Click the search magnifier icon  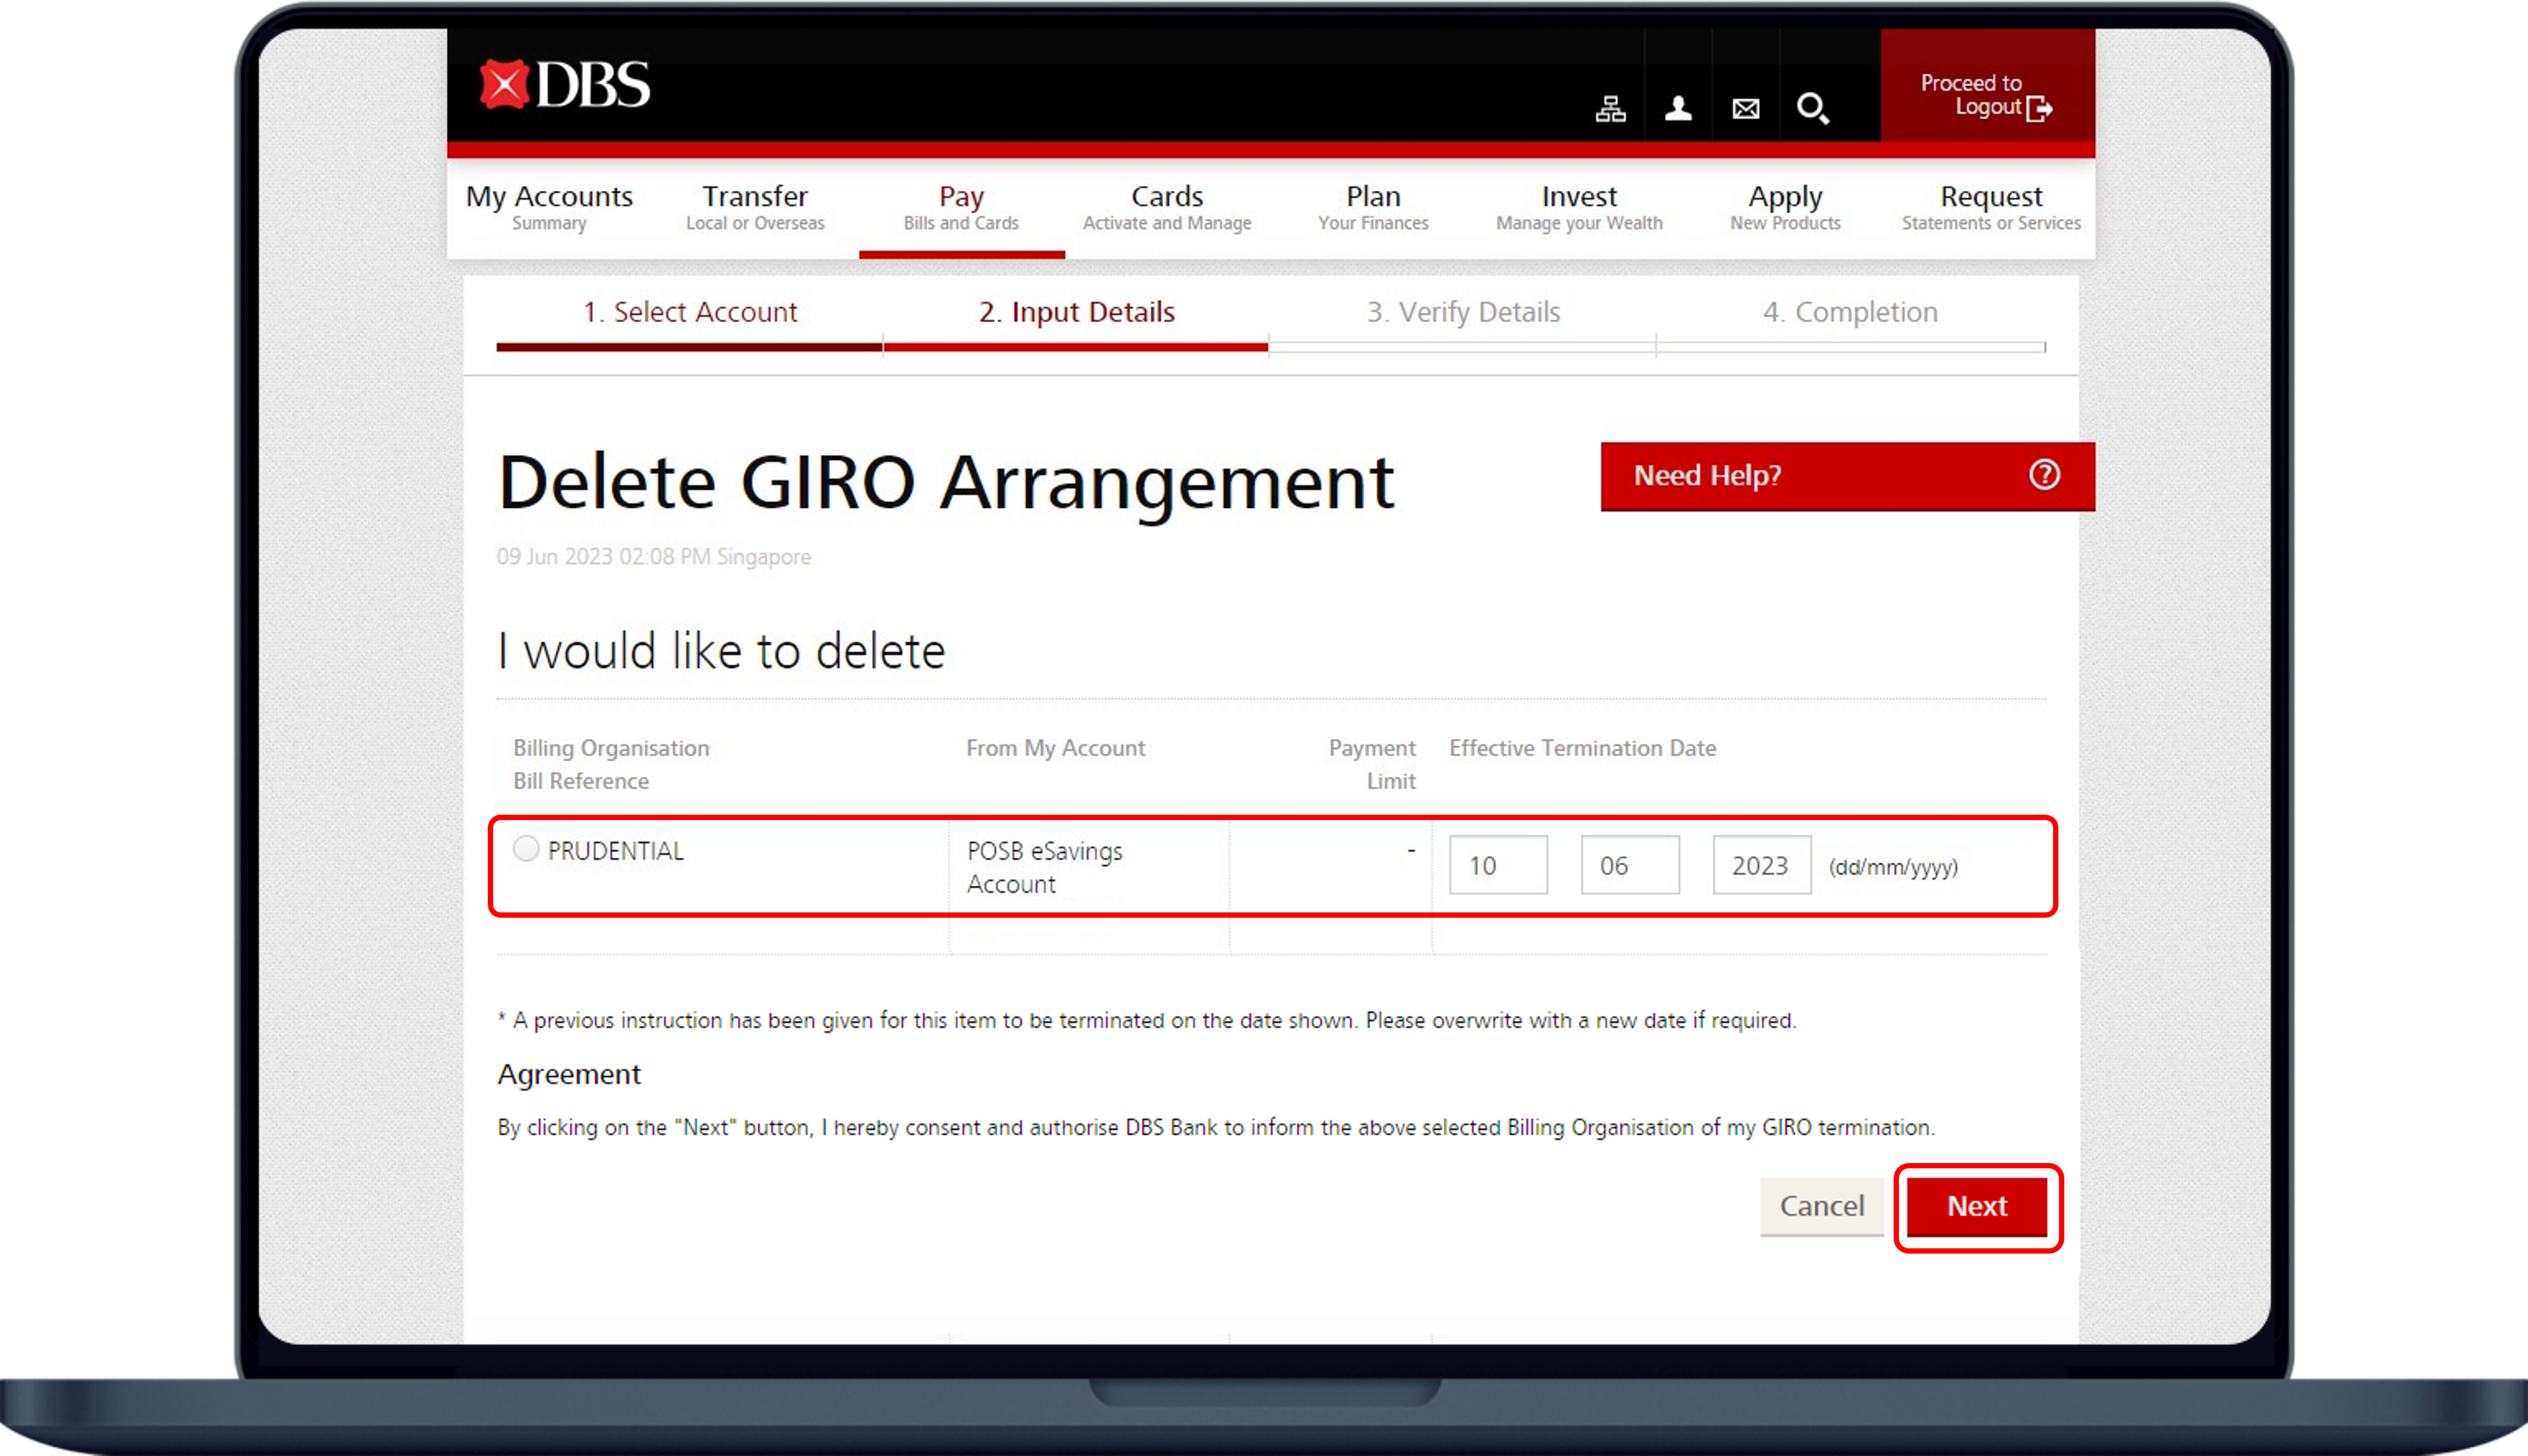pyautogui.click(x=1813, y=108)
